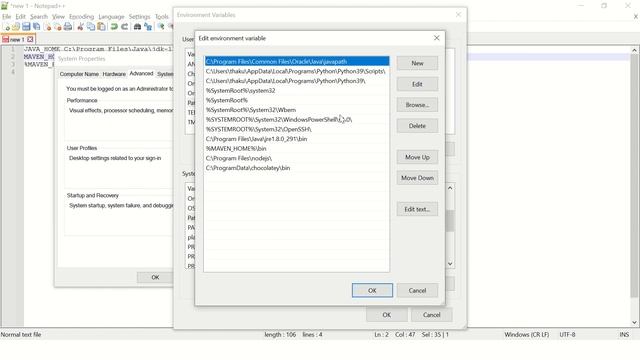Open the File menu in Notepad++
This screenshot has width=640, height=360.
click(7, 17)
